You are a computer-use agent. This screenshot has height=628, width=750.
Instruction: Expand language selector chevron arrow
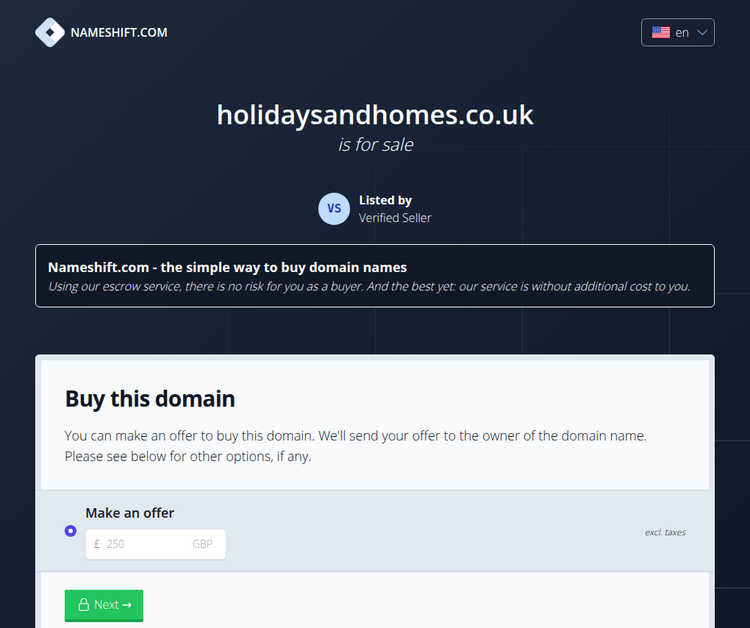702,32
